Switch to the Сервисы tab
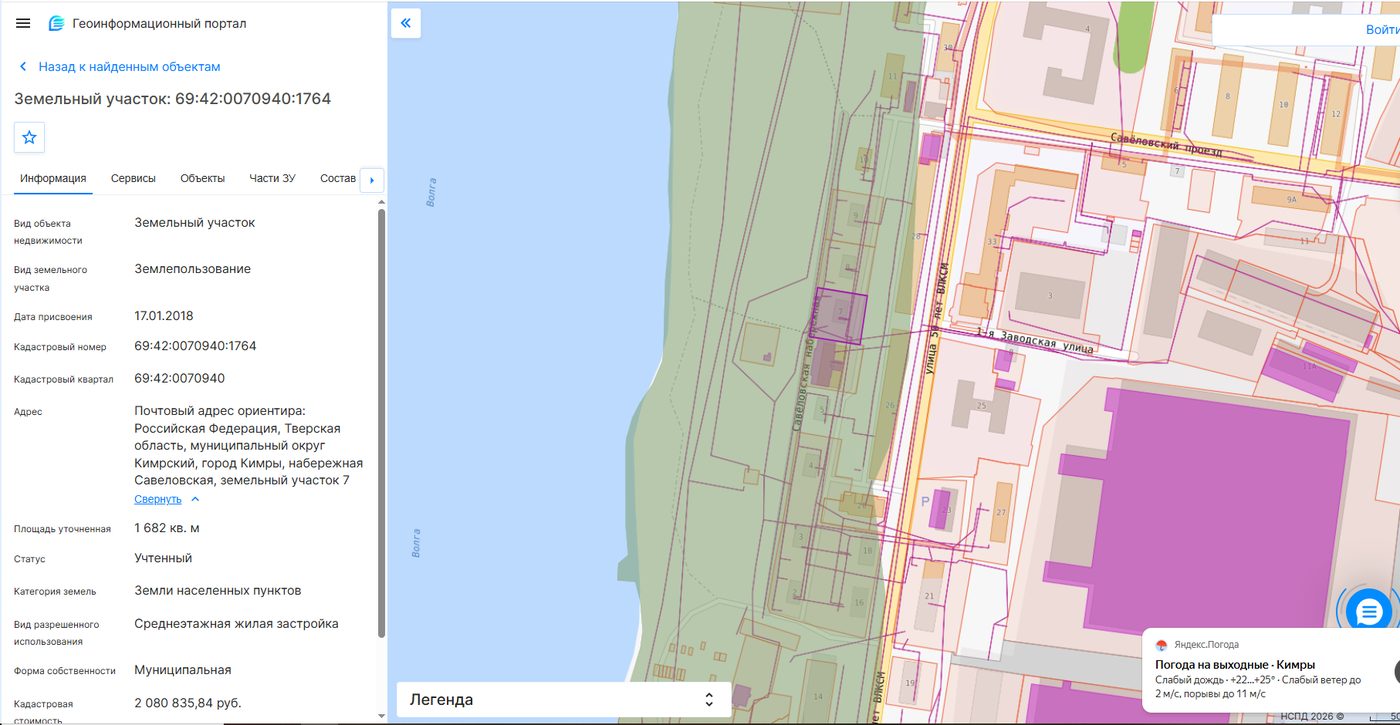This screenshot has height=725, width=1400. click(133, 179)
